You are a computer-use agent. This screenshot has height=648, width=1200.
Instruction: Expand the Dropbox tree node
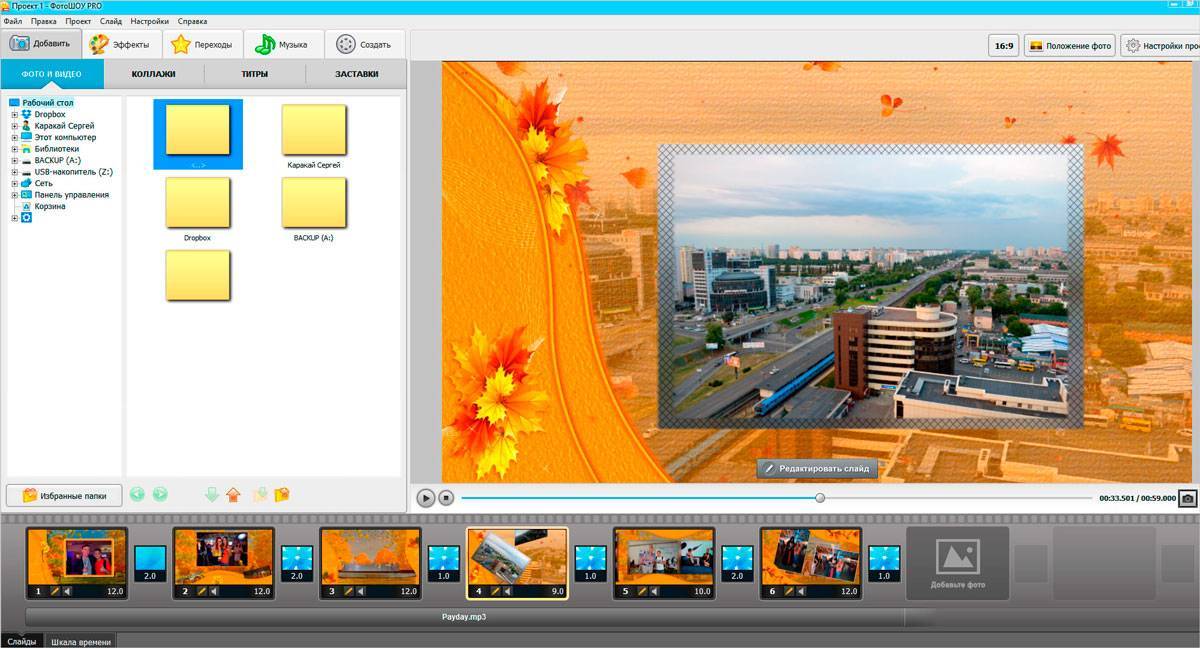coord(15,115)
